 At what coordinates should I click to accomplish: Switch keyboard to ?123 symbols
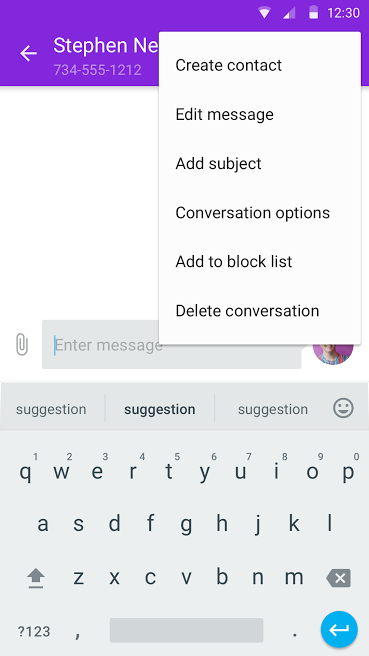click(34, 631)
